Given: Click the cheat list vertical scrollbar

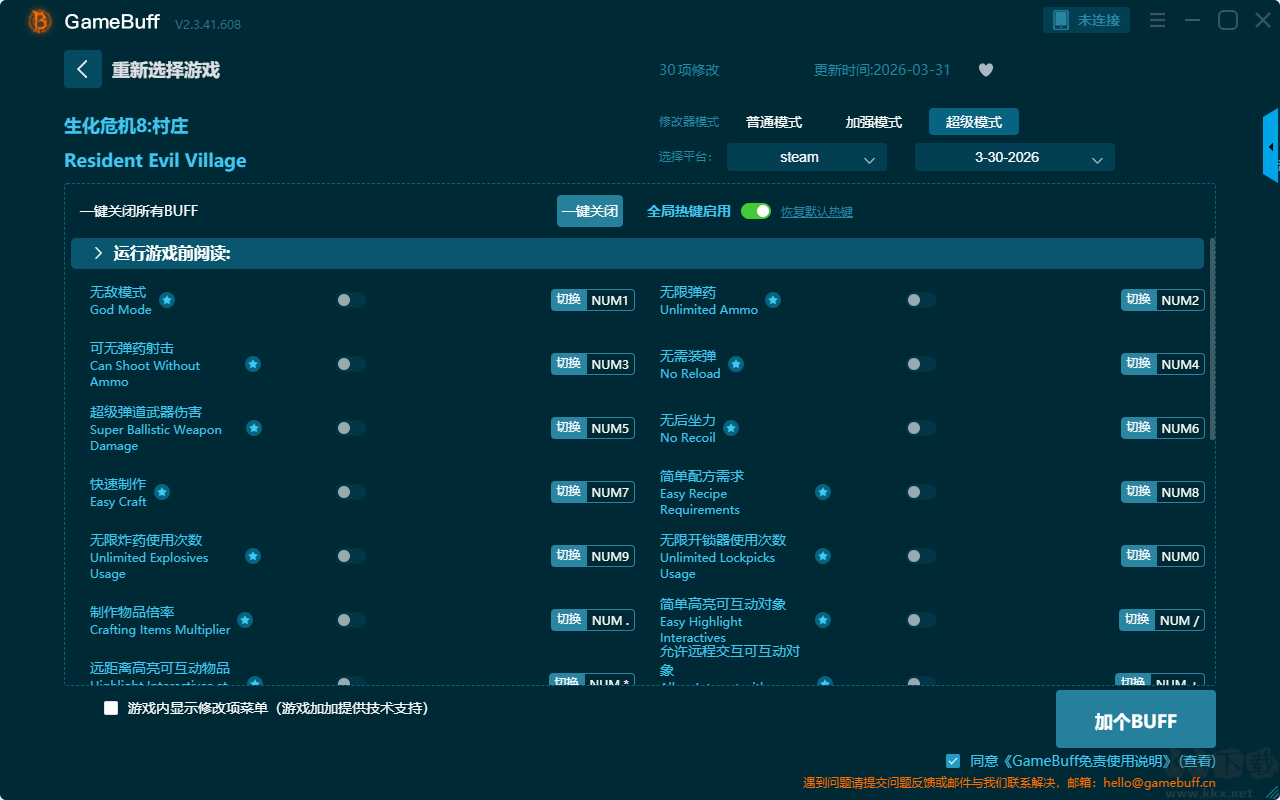Looking at the screenshot, I should (x=1213, y=338).
